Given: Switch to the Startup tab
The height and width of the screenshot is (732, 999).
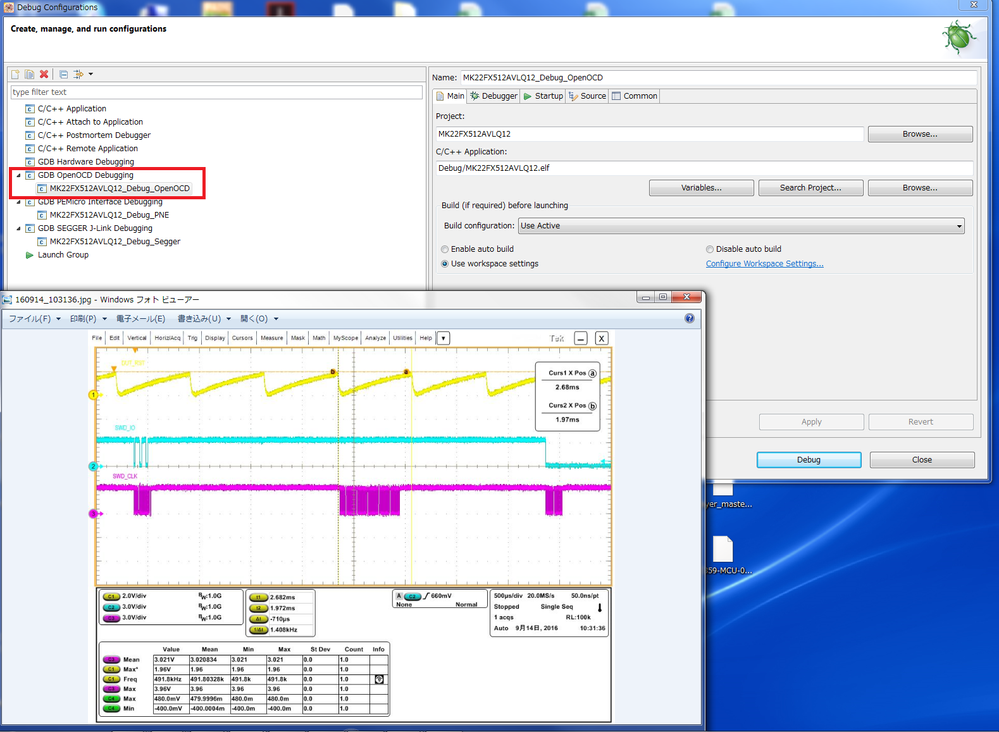Looking at the screenshot, I should click(x=543, y=96).
